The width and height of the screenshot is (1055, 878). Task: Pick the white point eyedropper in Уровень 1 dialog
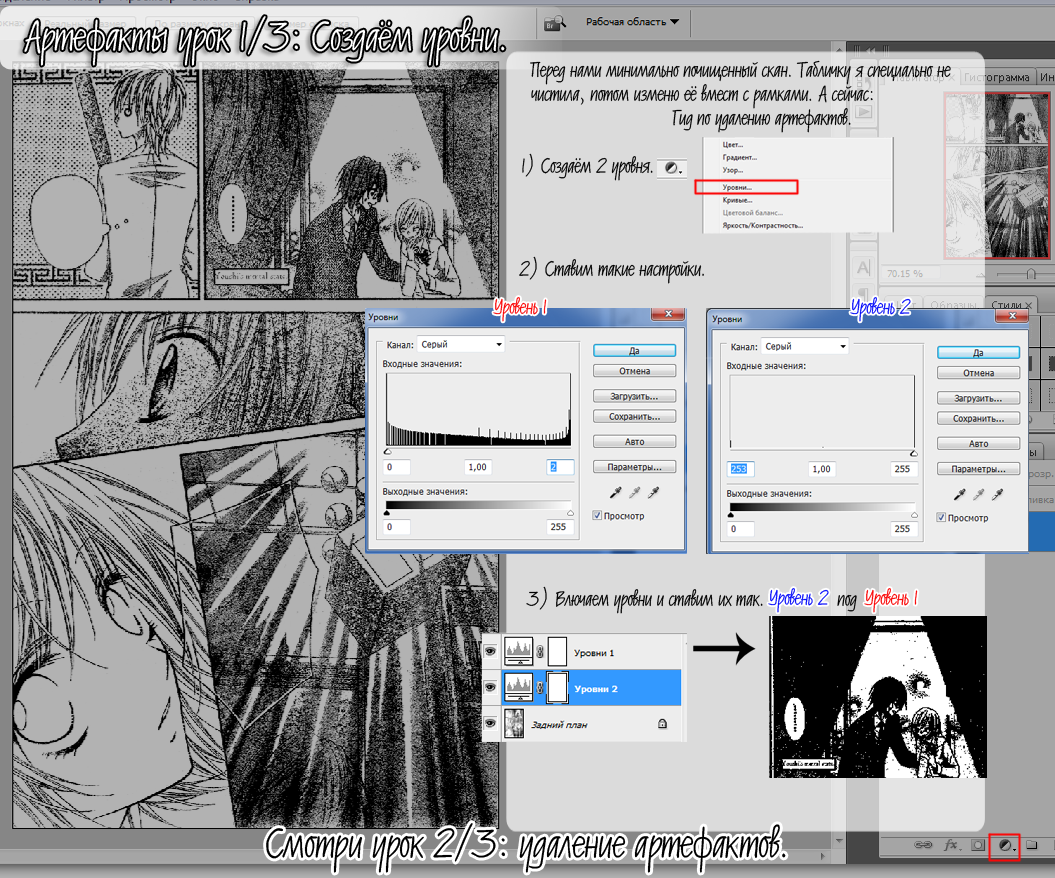click(653, 493)
